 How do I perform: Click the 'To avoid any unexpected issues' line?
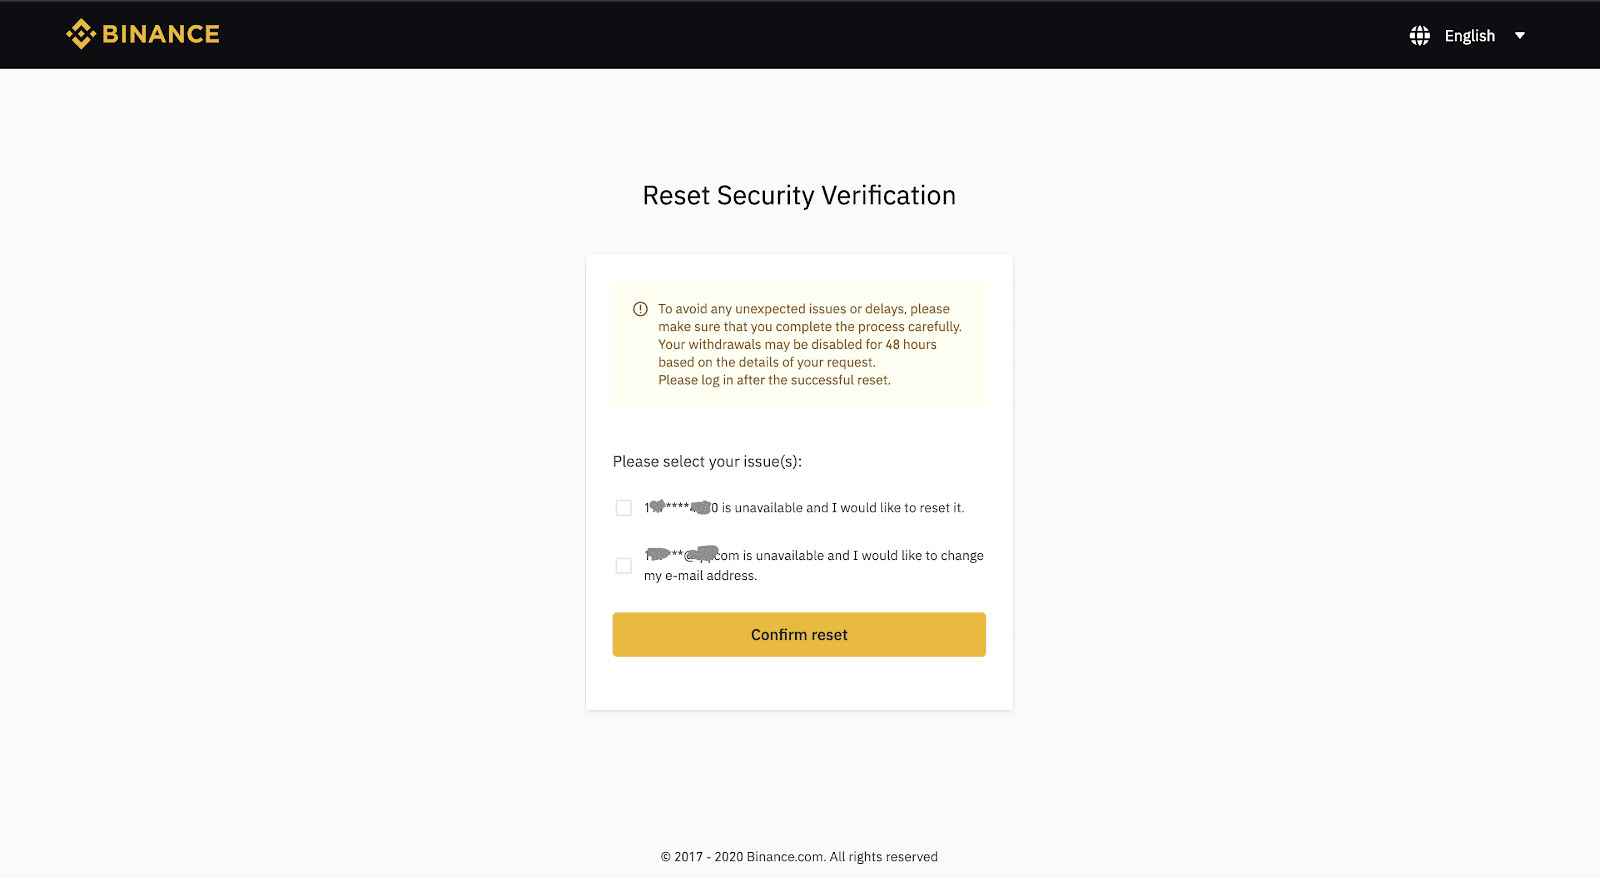tap(803, 309)
